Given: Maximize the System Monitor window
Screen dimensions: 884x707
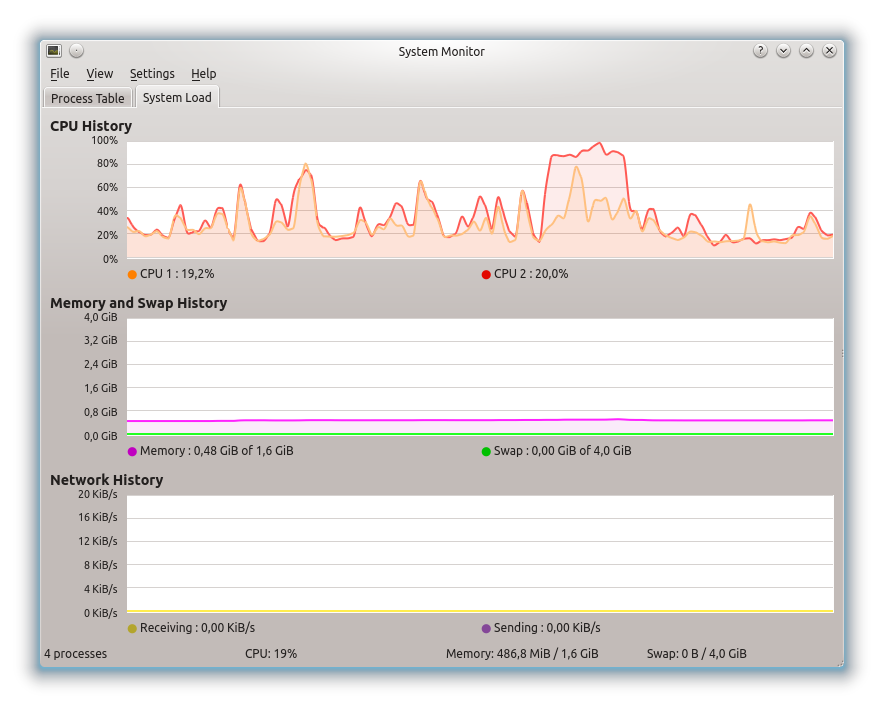Looking at the screenshot, I should click(x=806, y=51).
